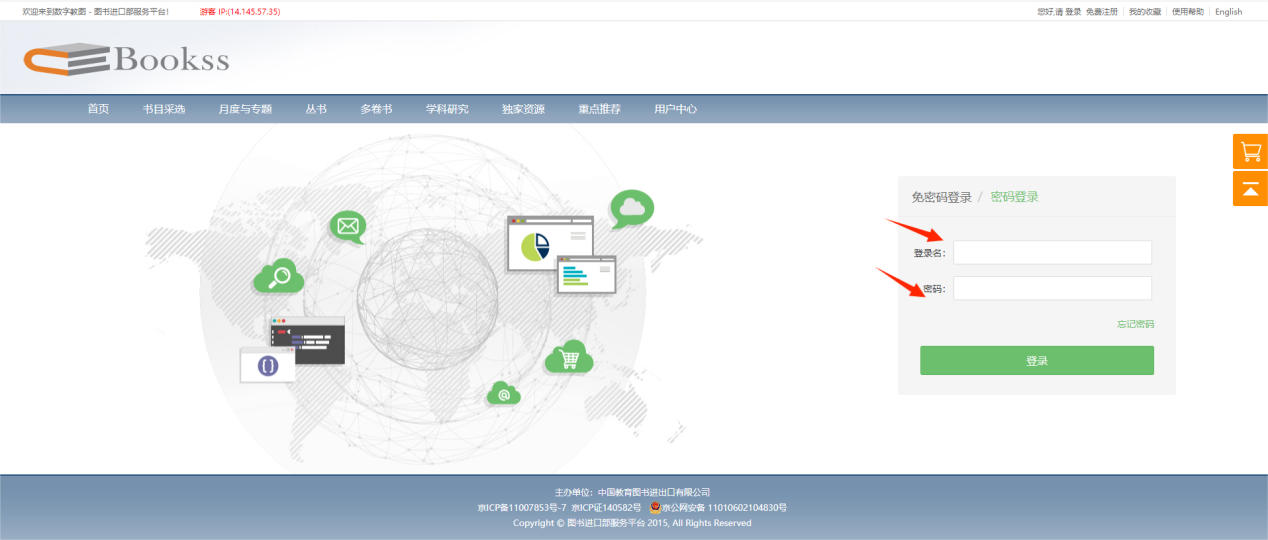This screenshot has height=540, width=1268.
Task: Focus the 登录名 input field
Action: [1052, 253]
